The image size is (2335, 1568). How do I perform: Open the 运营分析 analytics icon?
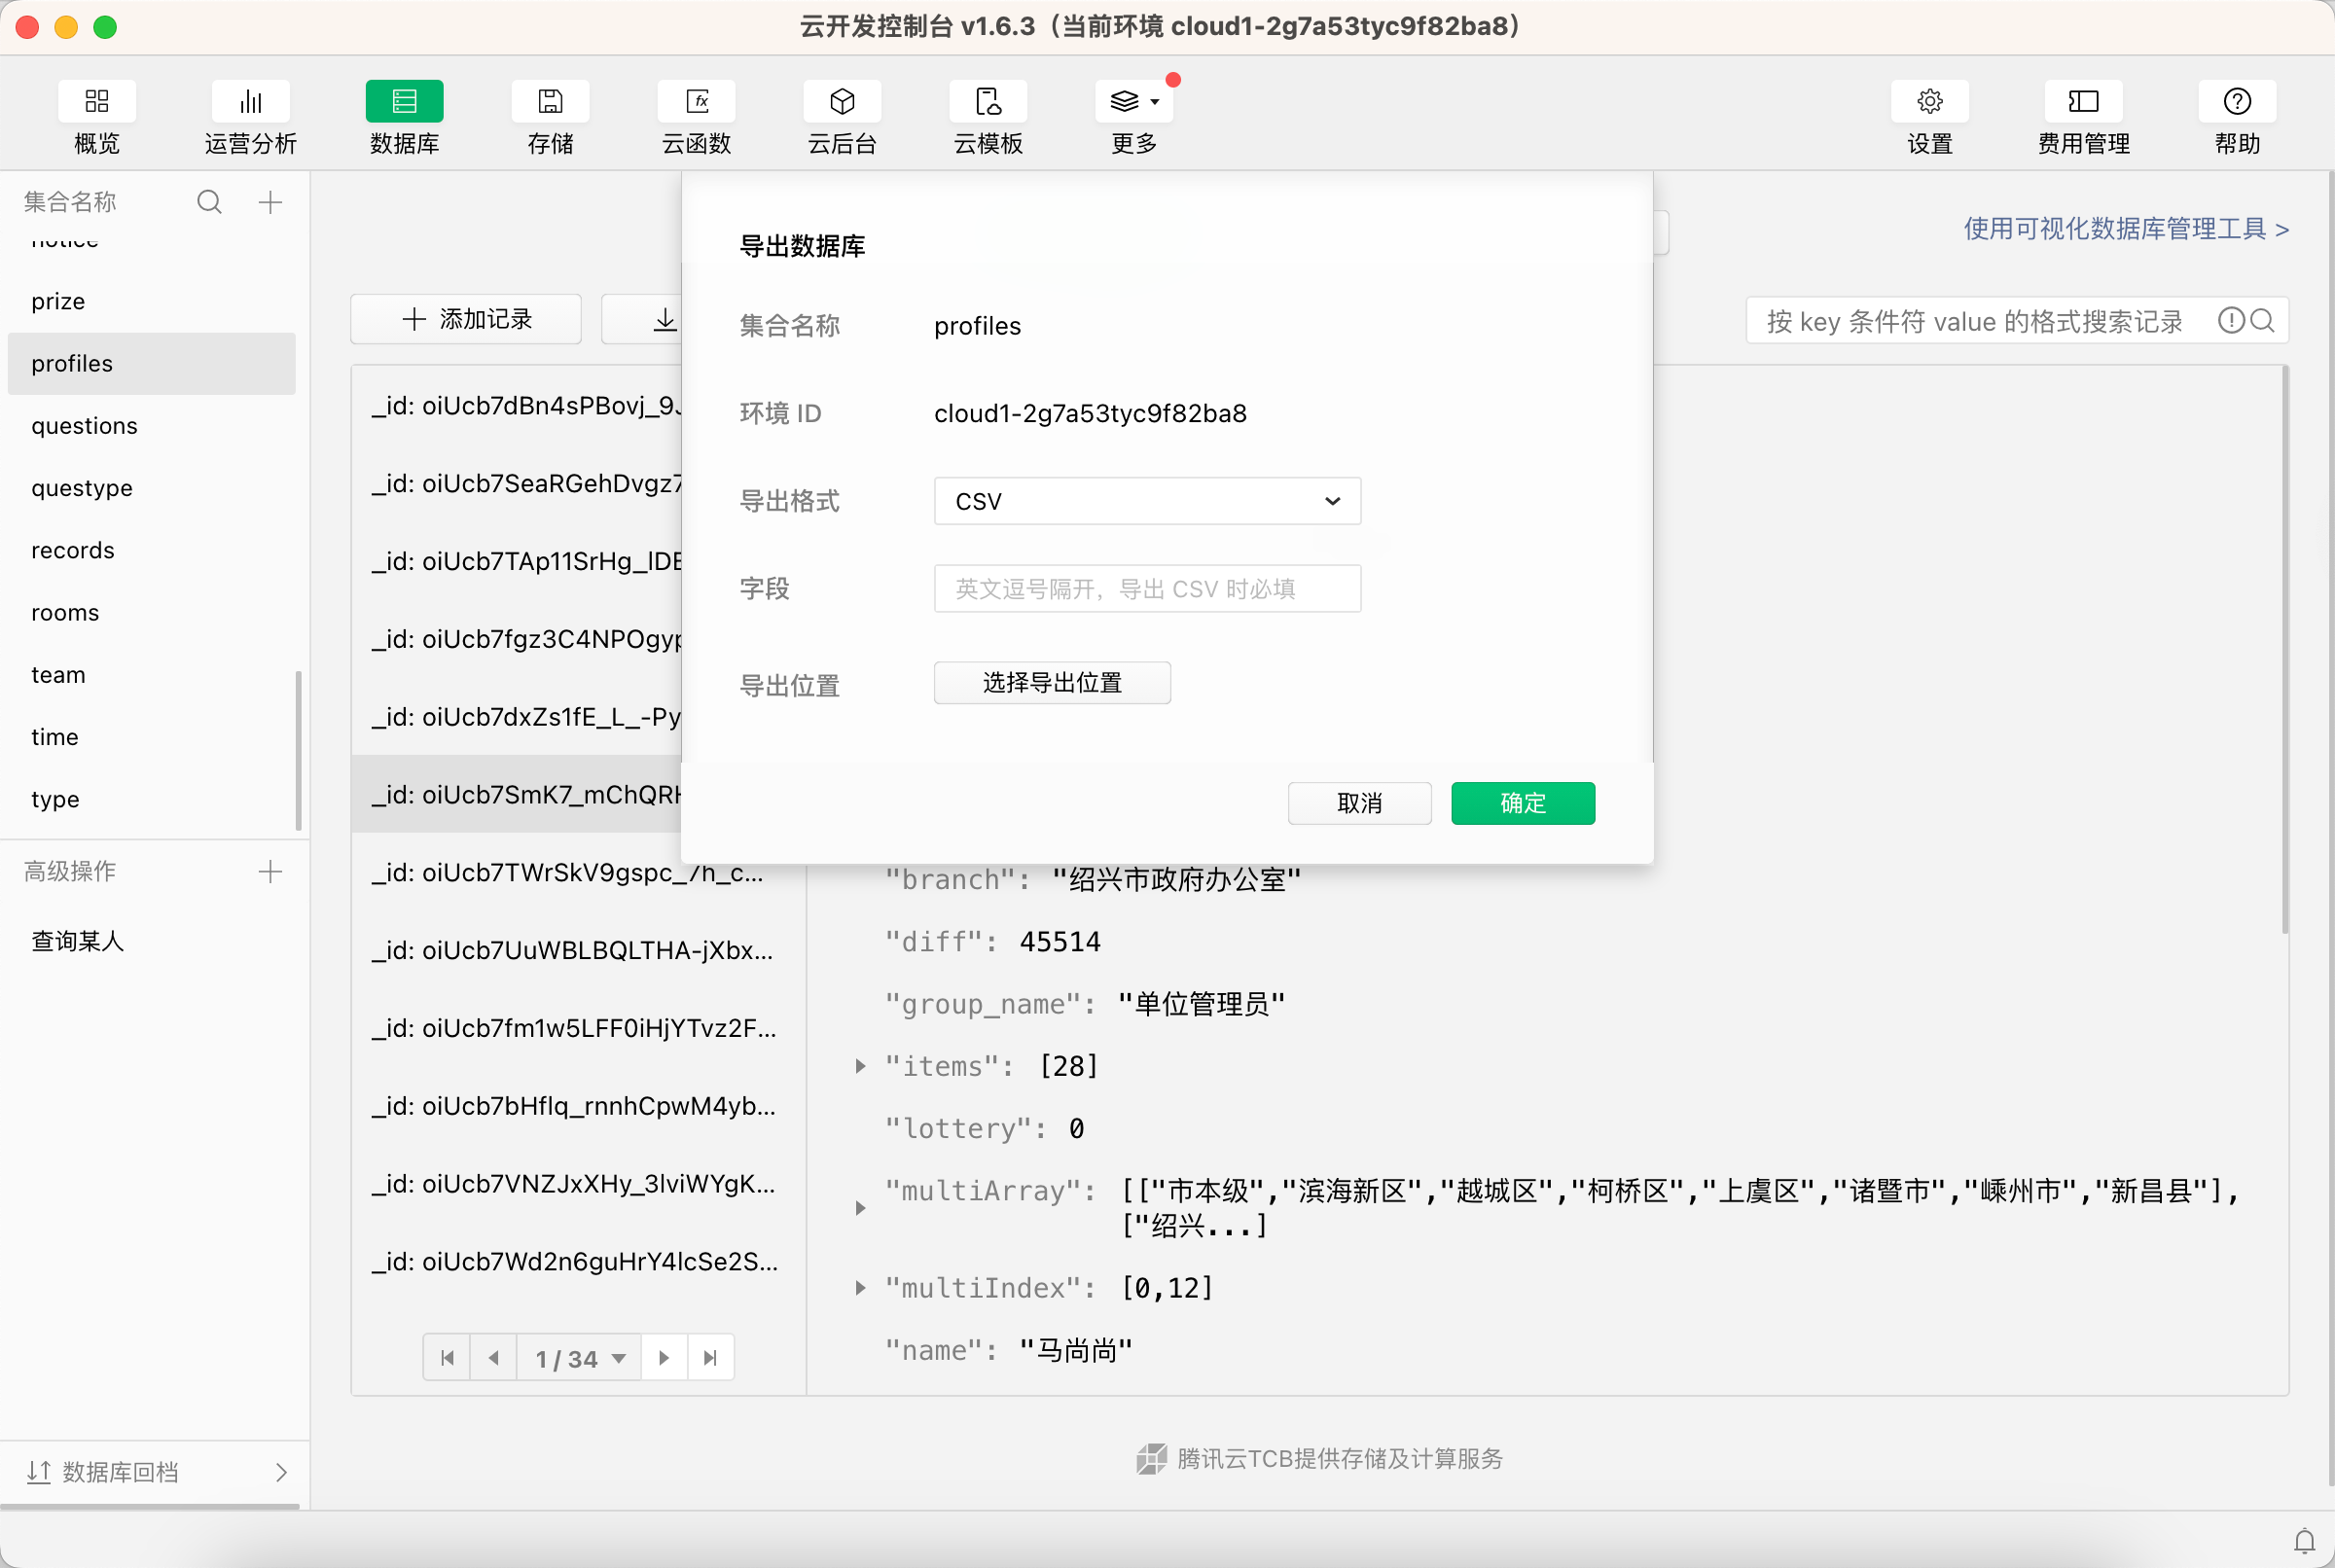[x=250, y=102]
